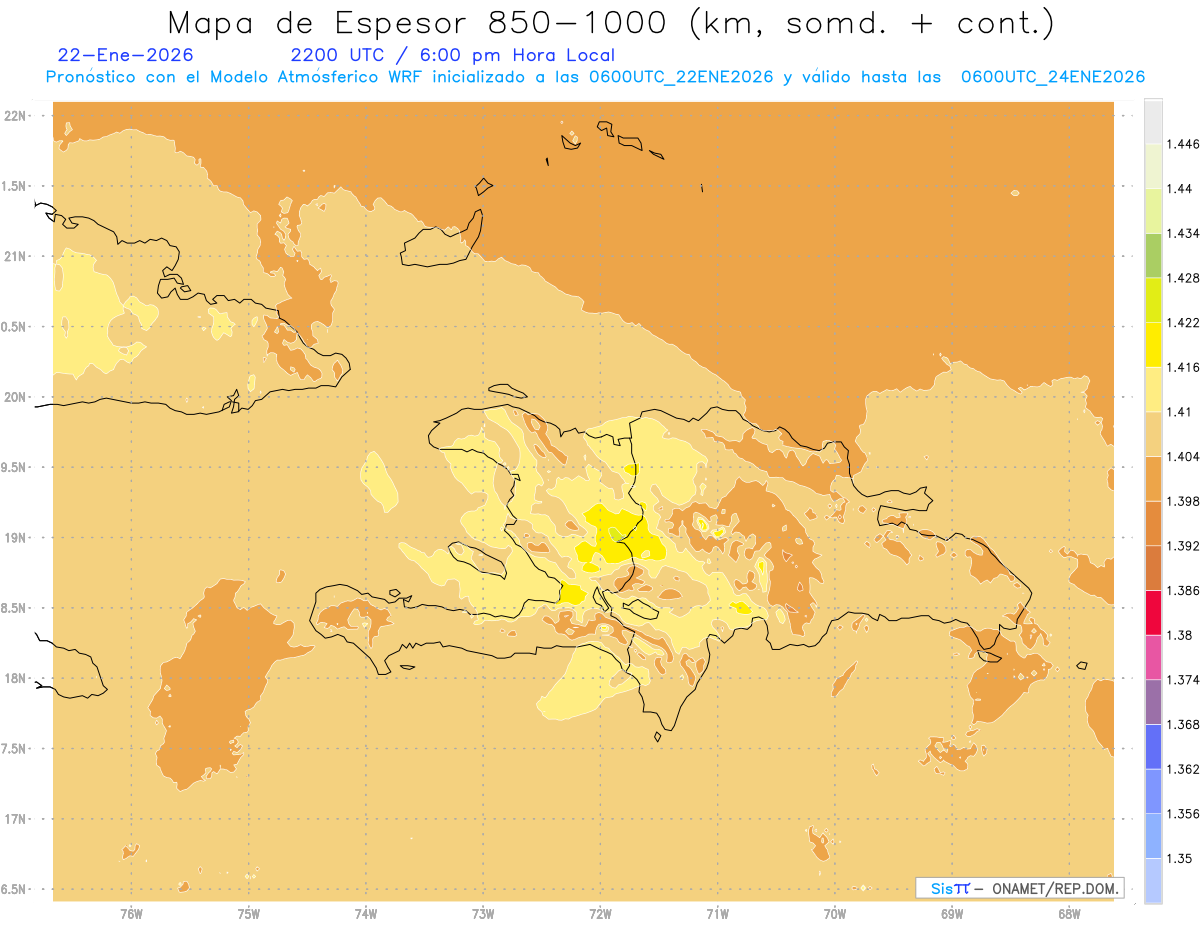Click the 1.386 color scale value
Image resolution: width=1200 pixels, height=927 pixels.
point(1185,591)
